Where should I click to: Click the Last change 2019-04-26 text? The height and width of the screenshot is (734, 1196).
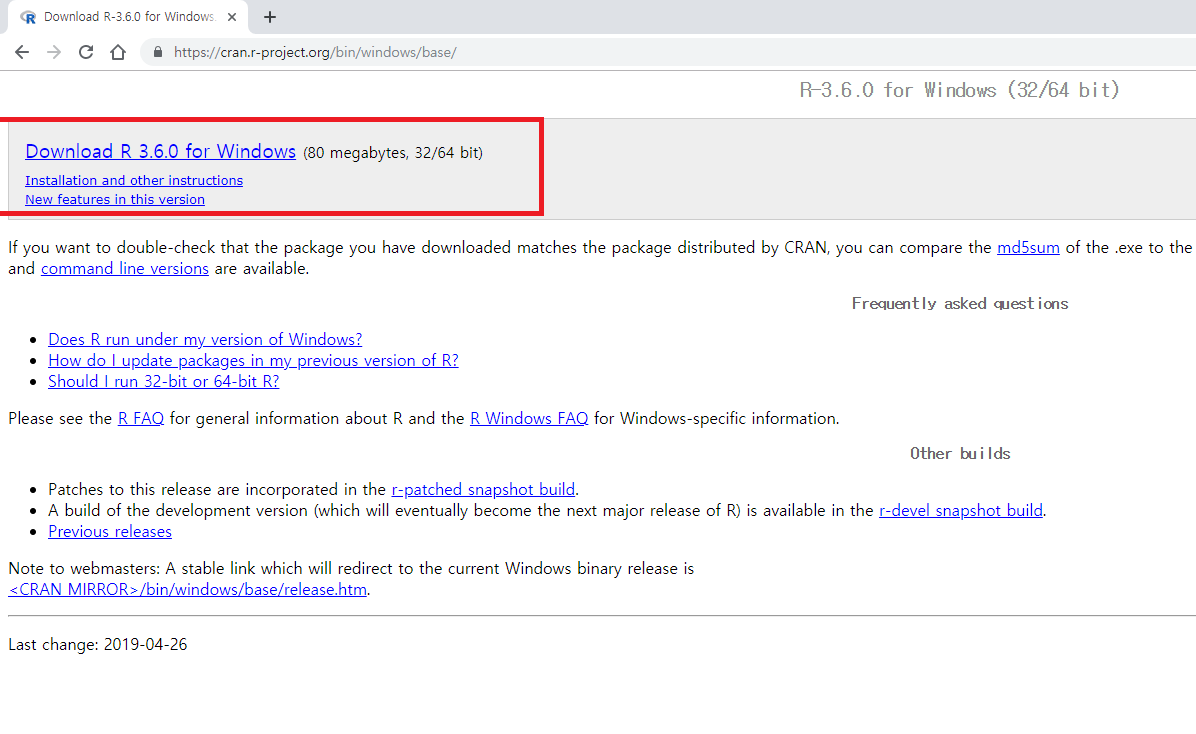click(x=98, y=644)
